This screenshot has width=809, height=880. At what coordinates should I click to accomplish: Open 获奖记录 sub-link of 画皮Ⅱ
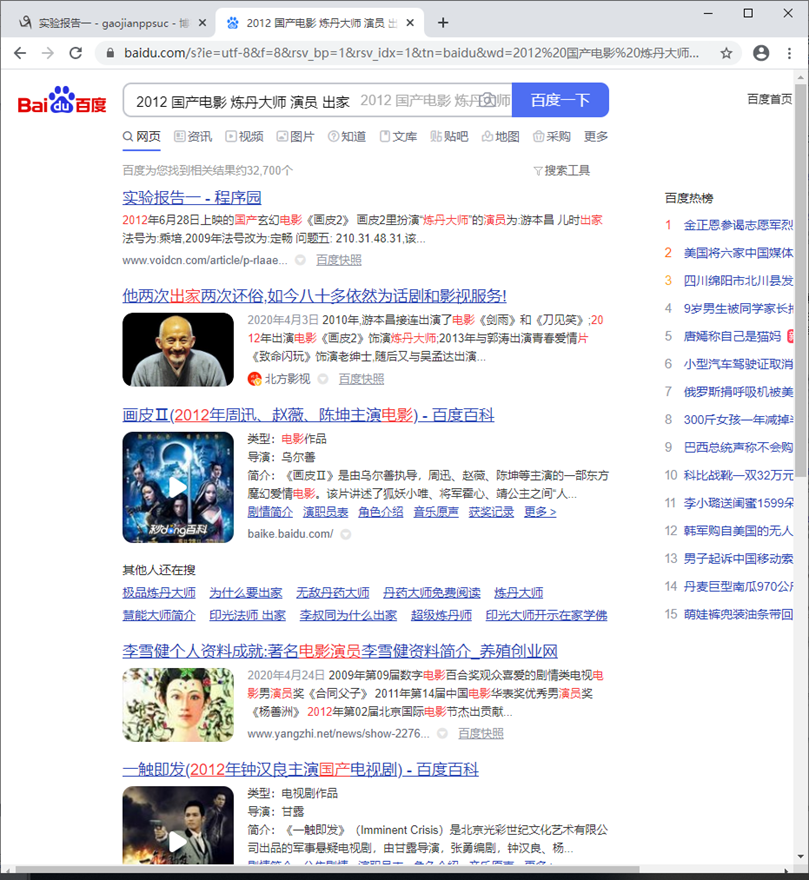[x=491, y=512]
